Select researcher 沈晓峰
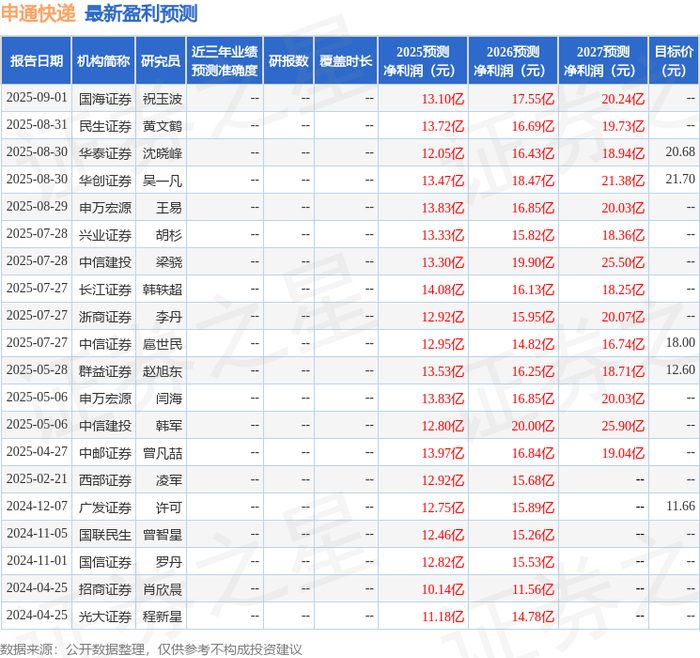 click(162, 153)
